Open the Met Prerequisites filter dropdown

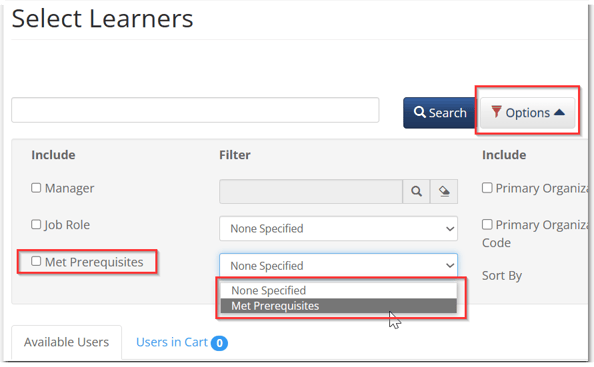coord(338,265)
